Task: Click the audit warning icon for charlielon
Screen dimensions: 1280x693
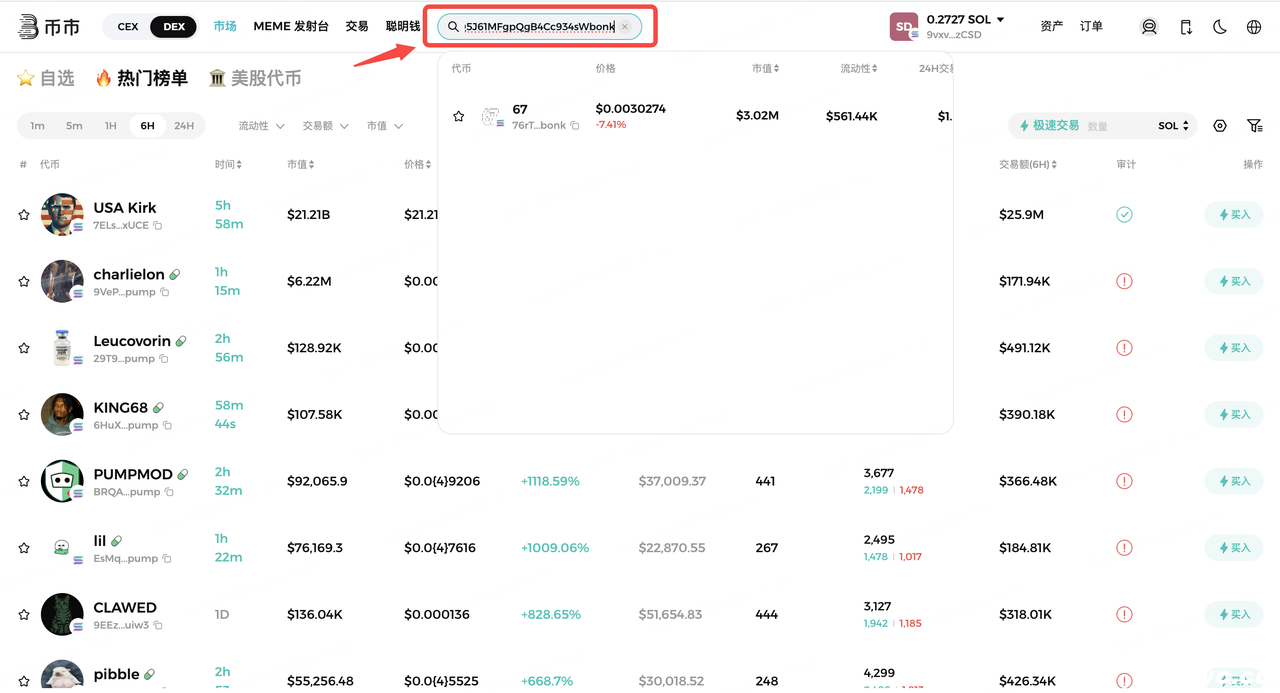Action: tap(1124, 281)
